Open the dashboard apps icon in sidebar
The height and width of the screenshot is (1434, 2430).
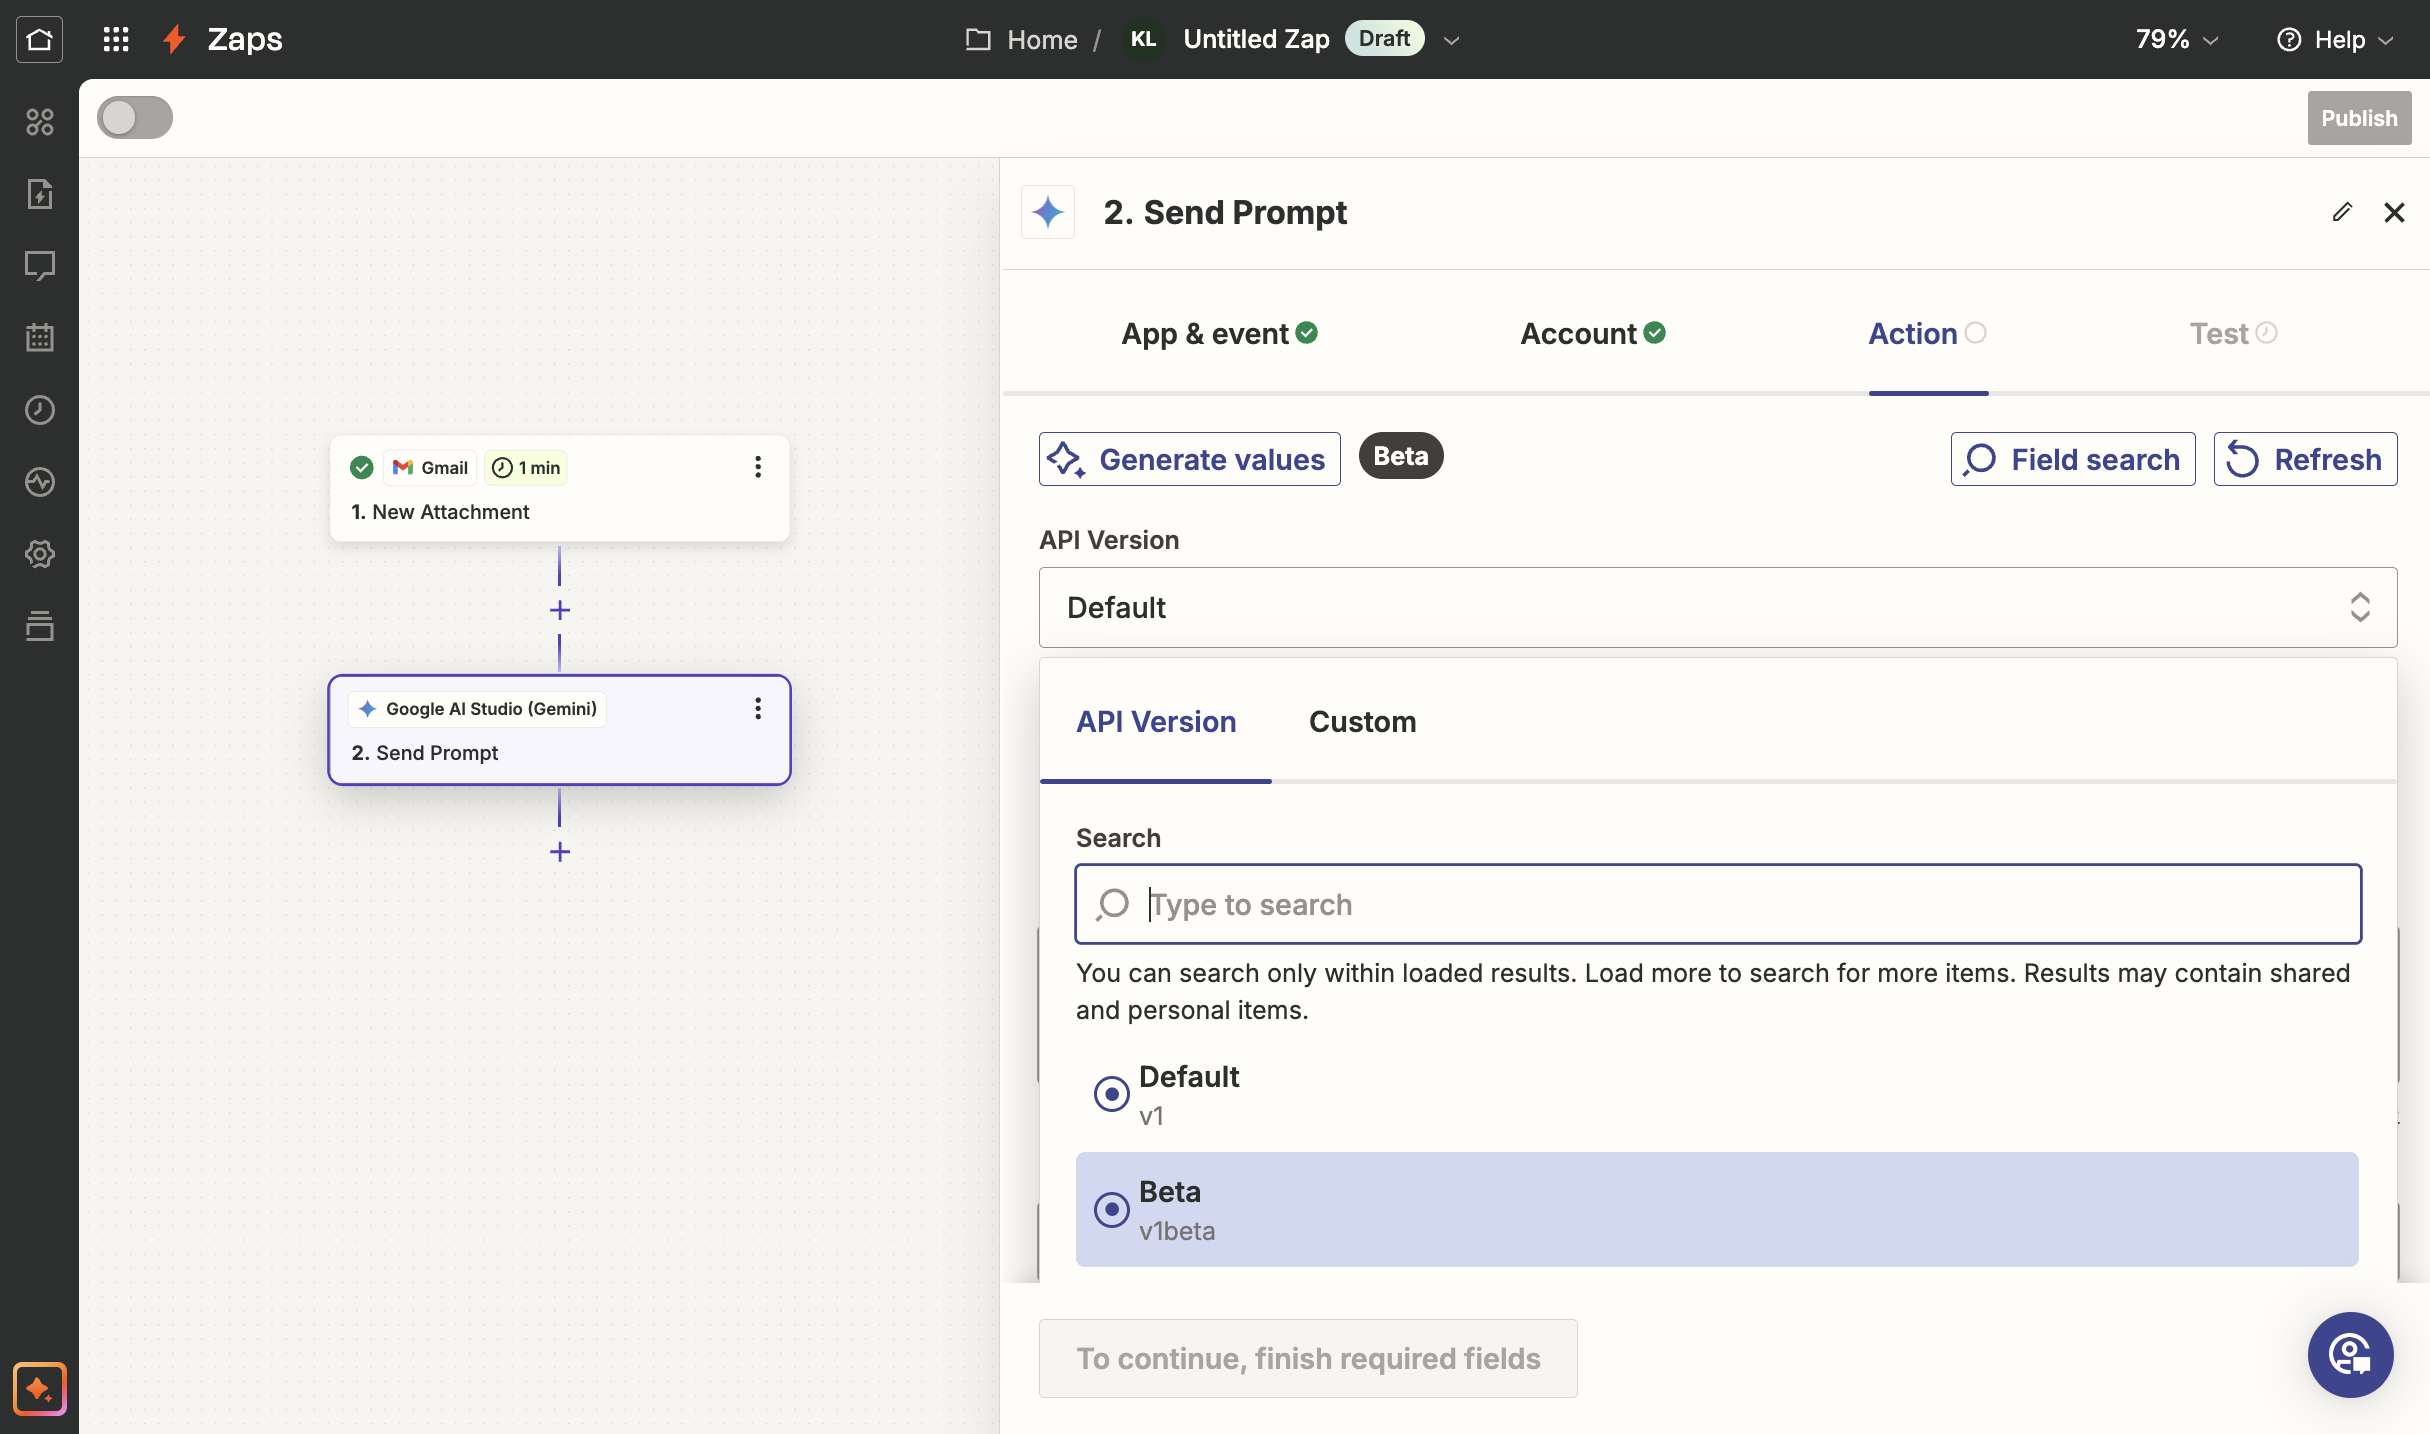[39, 122]
